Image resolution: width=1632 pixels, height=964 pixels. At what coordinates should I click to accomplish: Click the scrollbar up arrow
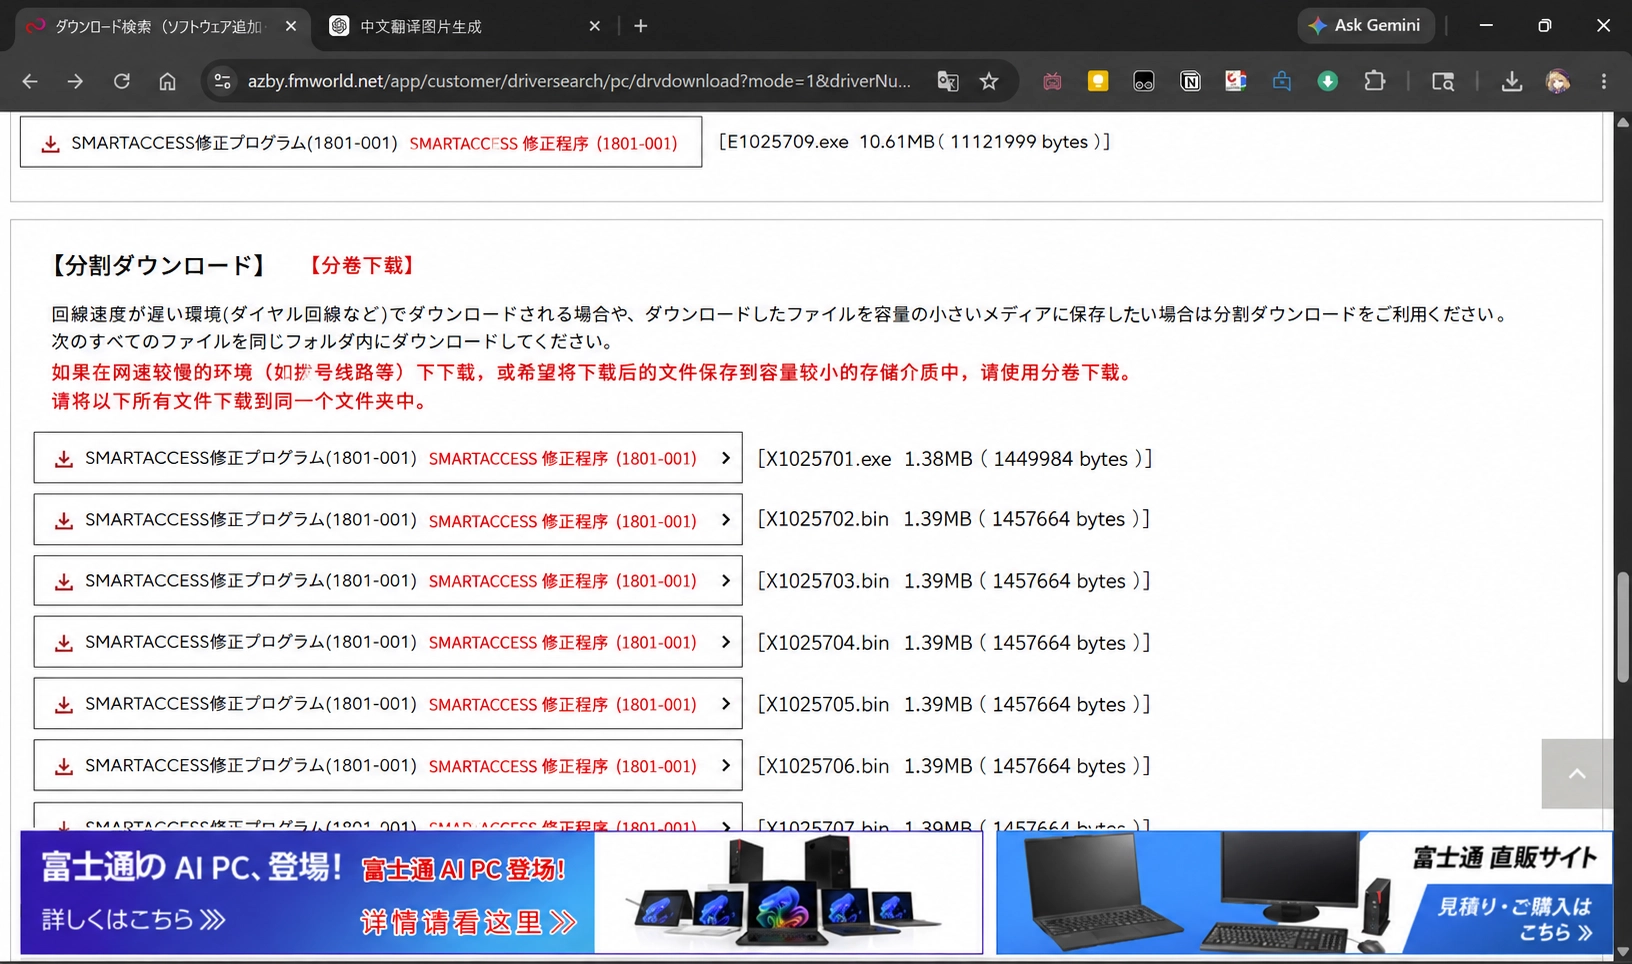(x=1623, y=122)
